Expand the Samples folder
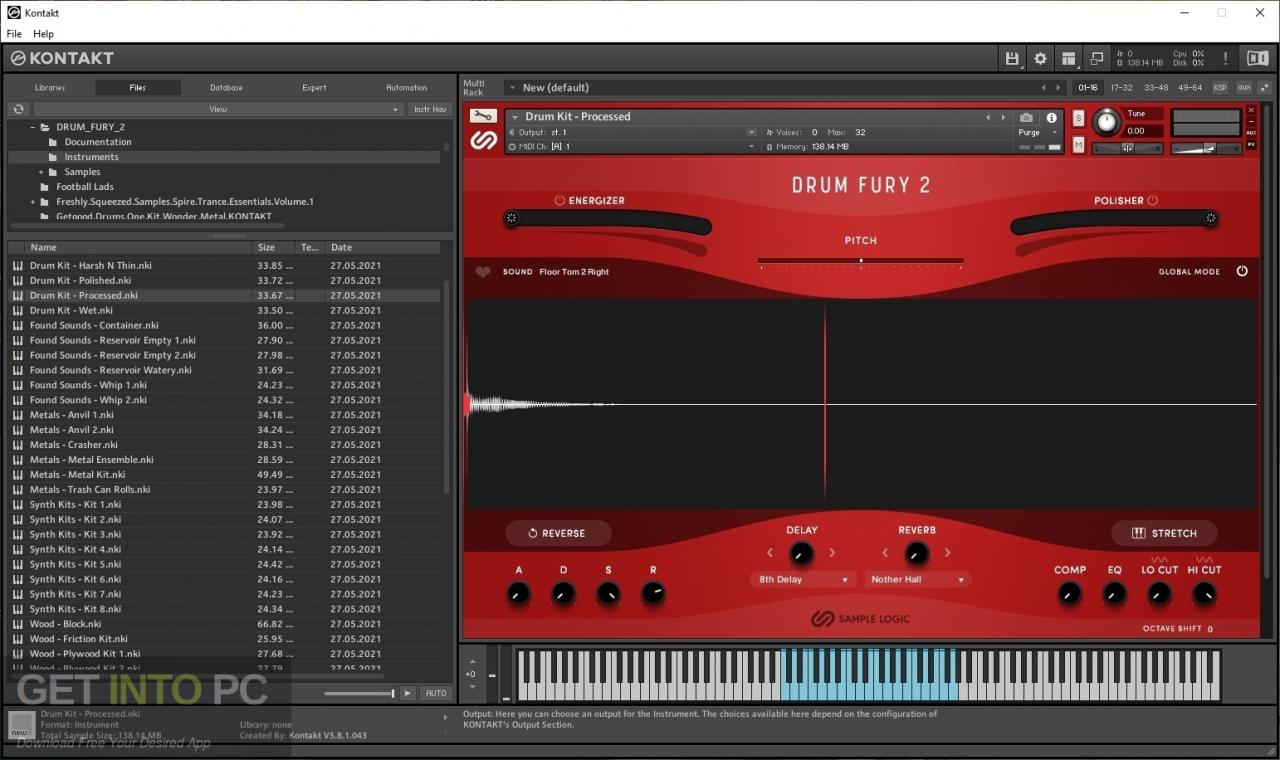The image size is (1280, 760). 41,172
